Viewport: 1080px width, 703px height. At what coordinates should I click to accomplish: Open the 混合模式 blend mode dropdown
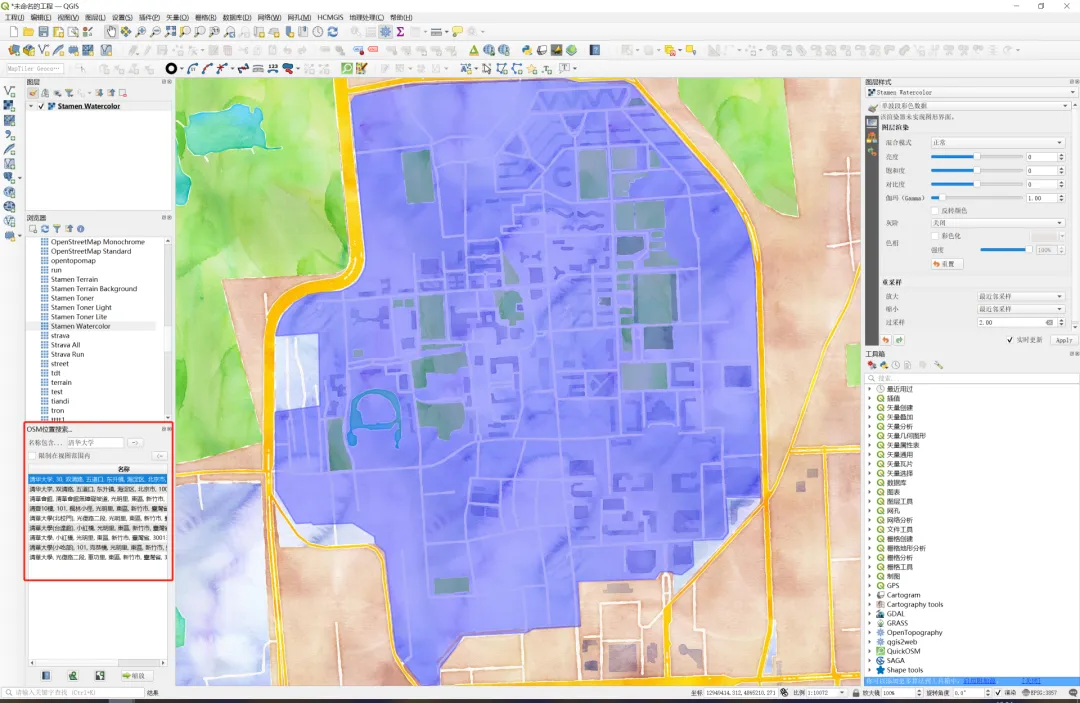tap(997, 143)
